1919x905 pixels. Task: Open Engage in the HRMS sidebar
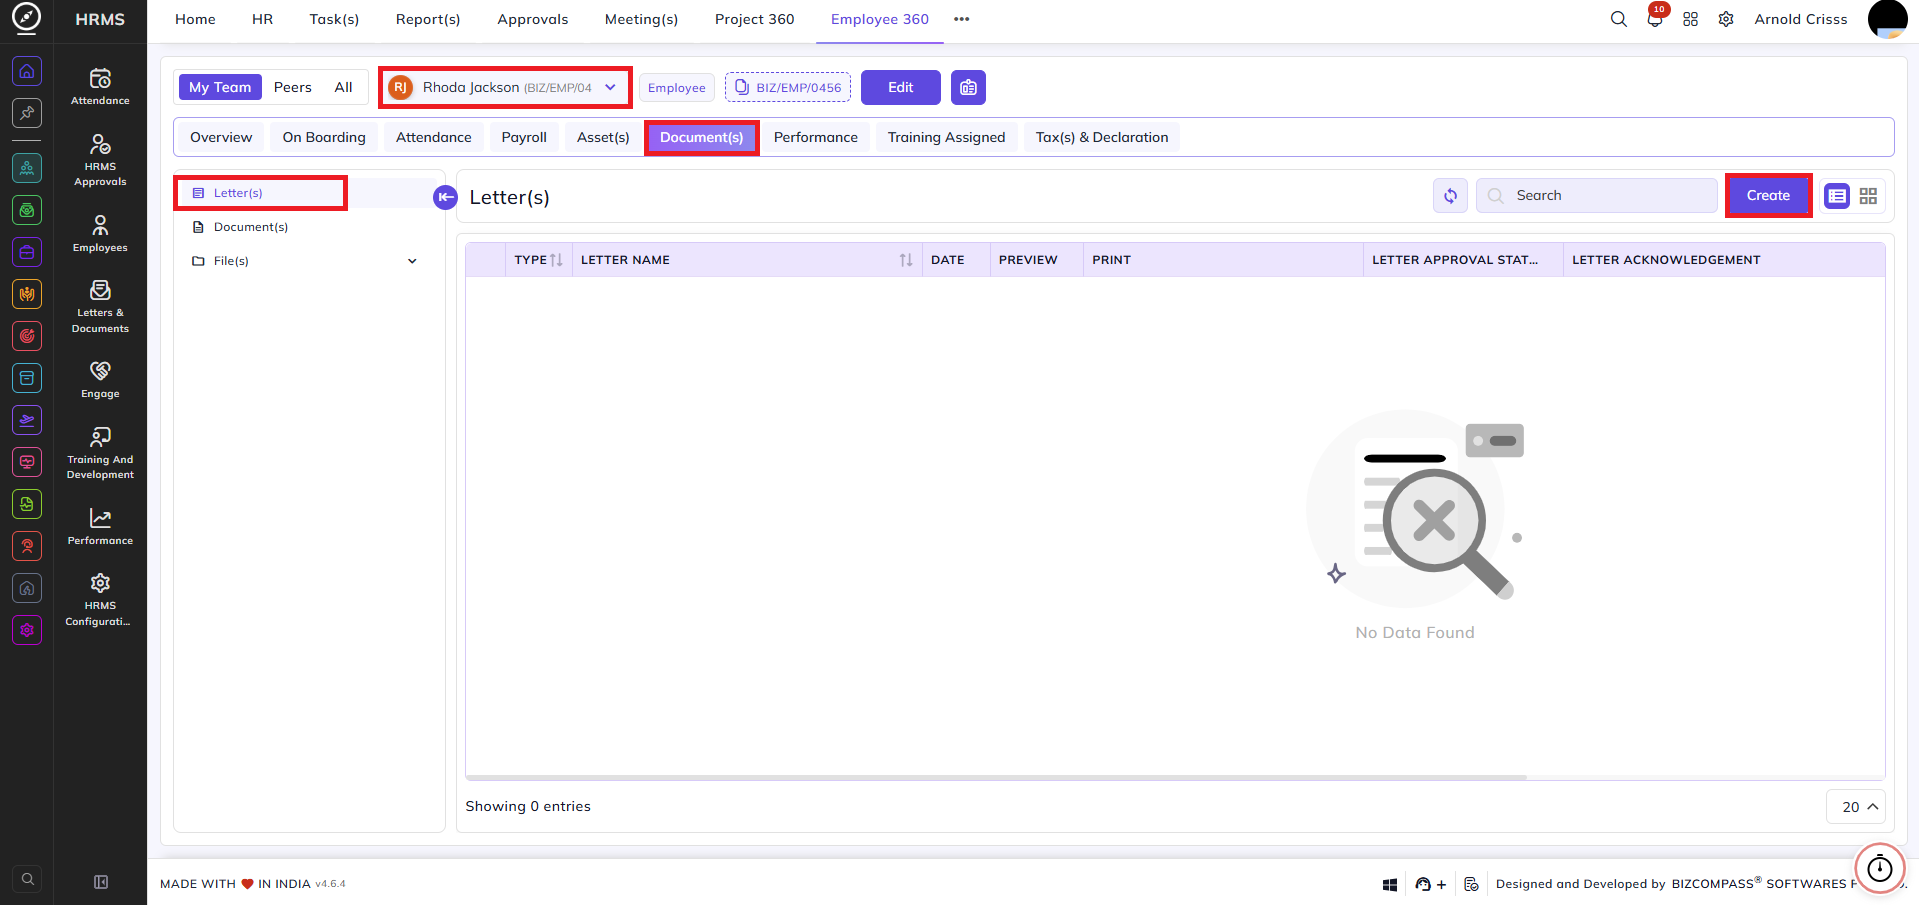click(100, 380)
